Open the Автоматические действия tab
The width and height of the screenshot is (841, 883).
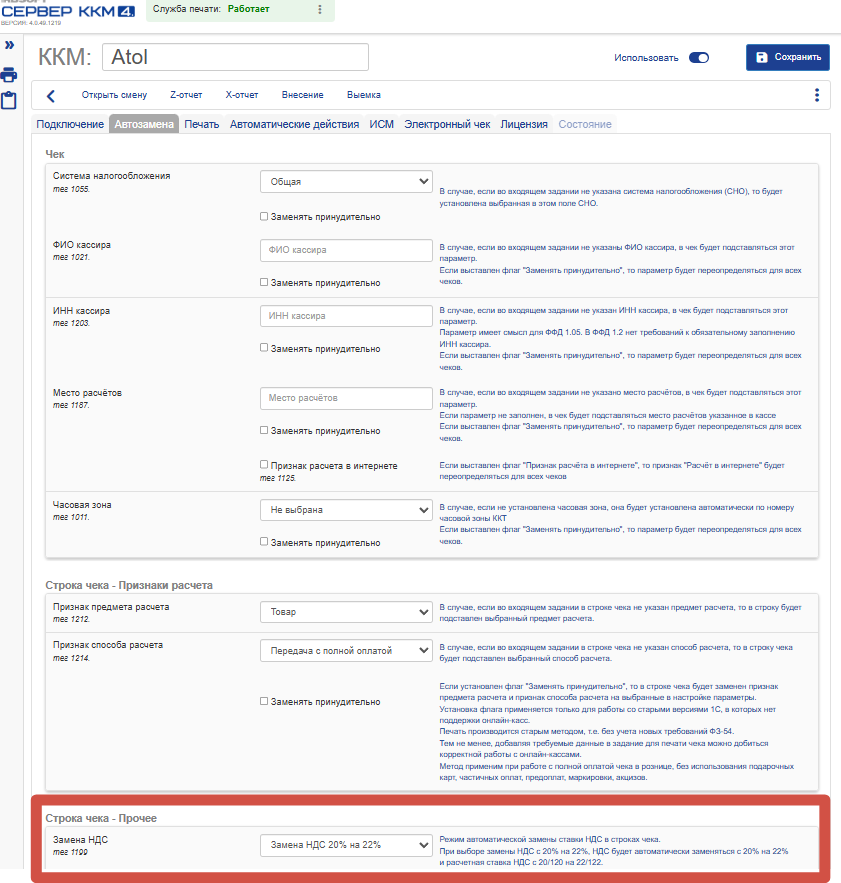coord(294,124)
